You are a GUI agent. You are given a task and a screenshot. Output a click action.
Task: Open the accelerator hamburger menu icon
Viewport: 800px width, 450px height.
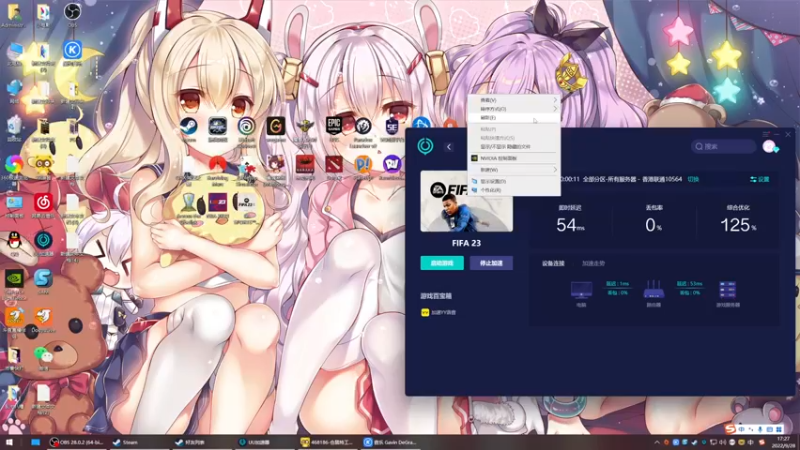766,135
